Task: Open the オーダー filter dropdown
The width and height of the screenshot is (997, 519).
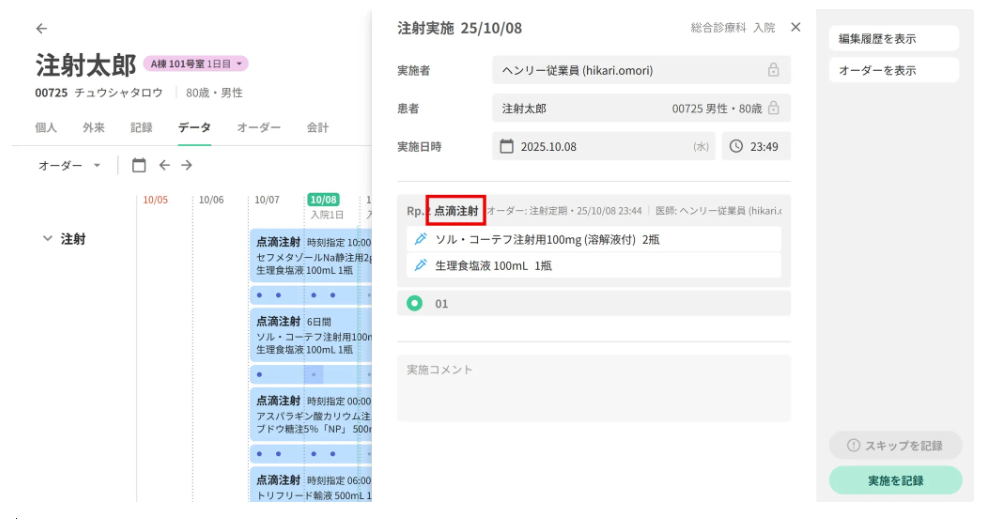Action: coord(70,165)
